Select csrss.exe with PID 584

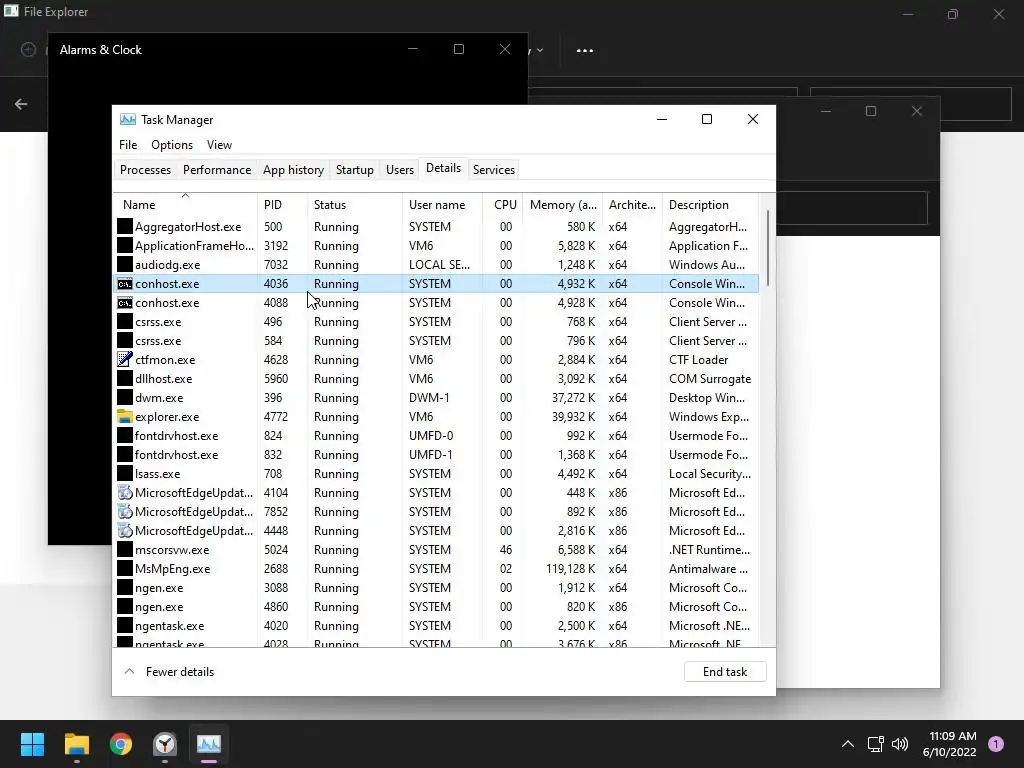(x=436, y=341)
